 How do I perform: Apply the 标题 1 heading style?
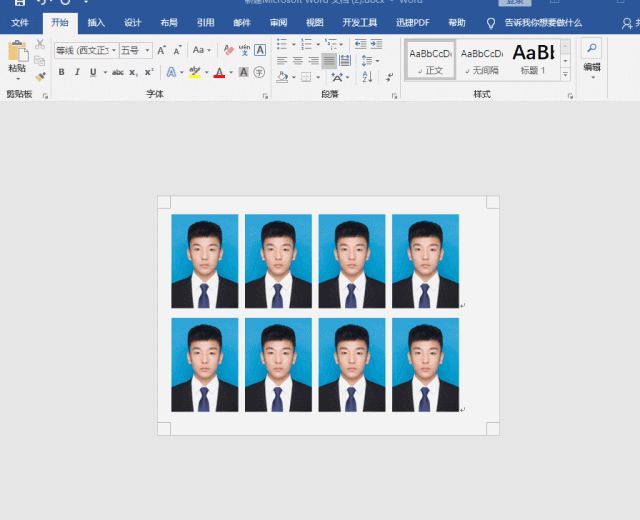point(534,59)
